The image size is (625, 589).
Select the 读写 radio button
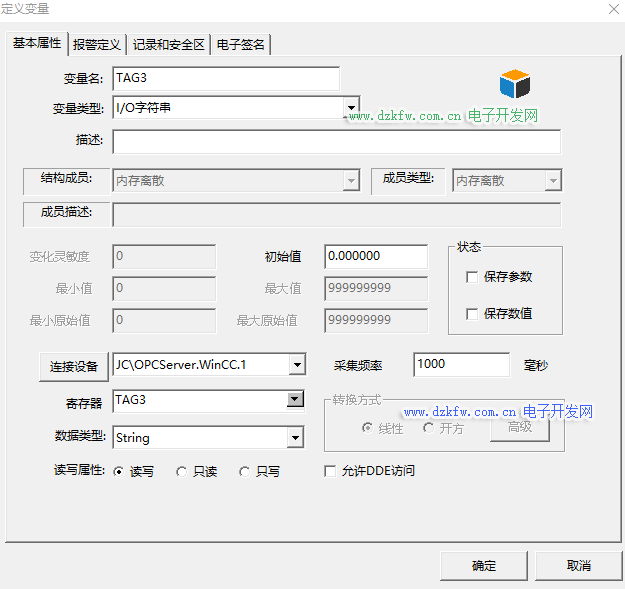pos(119,472)
